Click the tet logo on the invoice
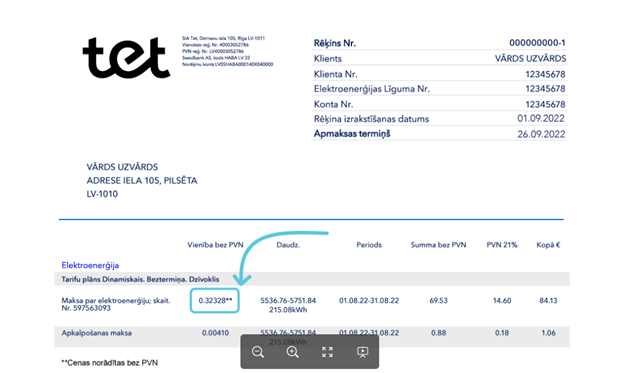Viewport: 619px width, 373px height. pos(126,58)
